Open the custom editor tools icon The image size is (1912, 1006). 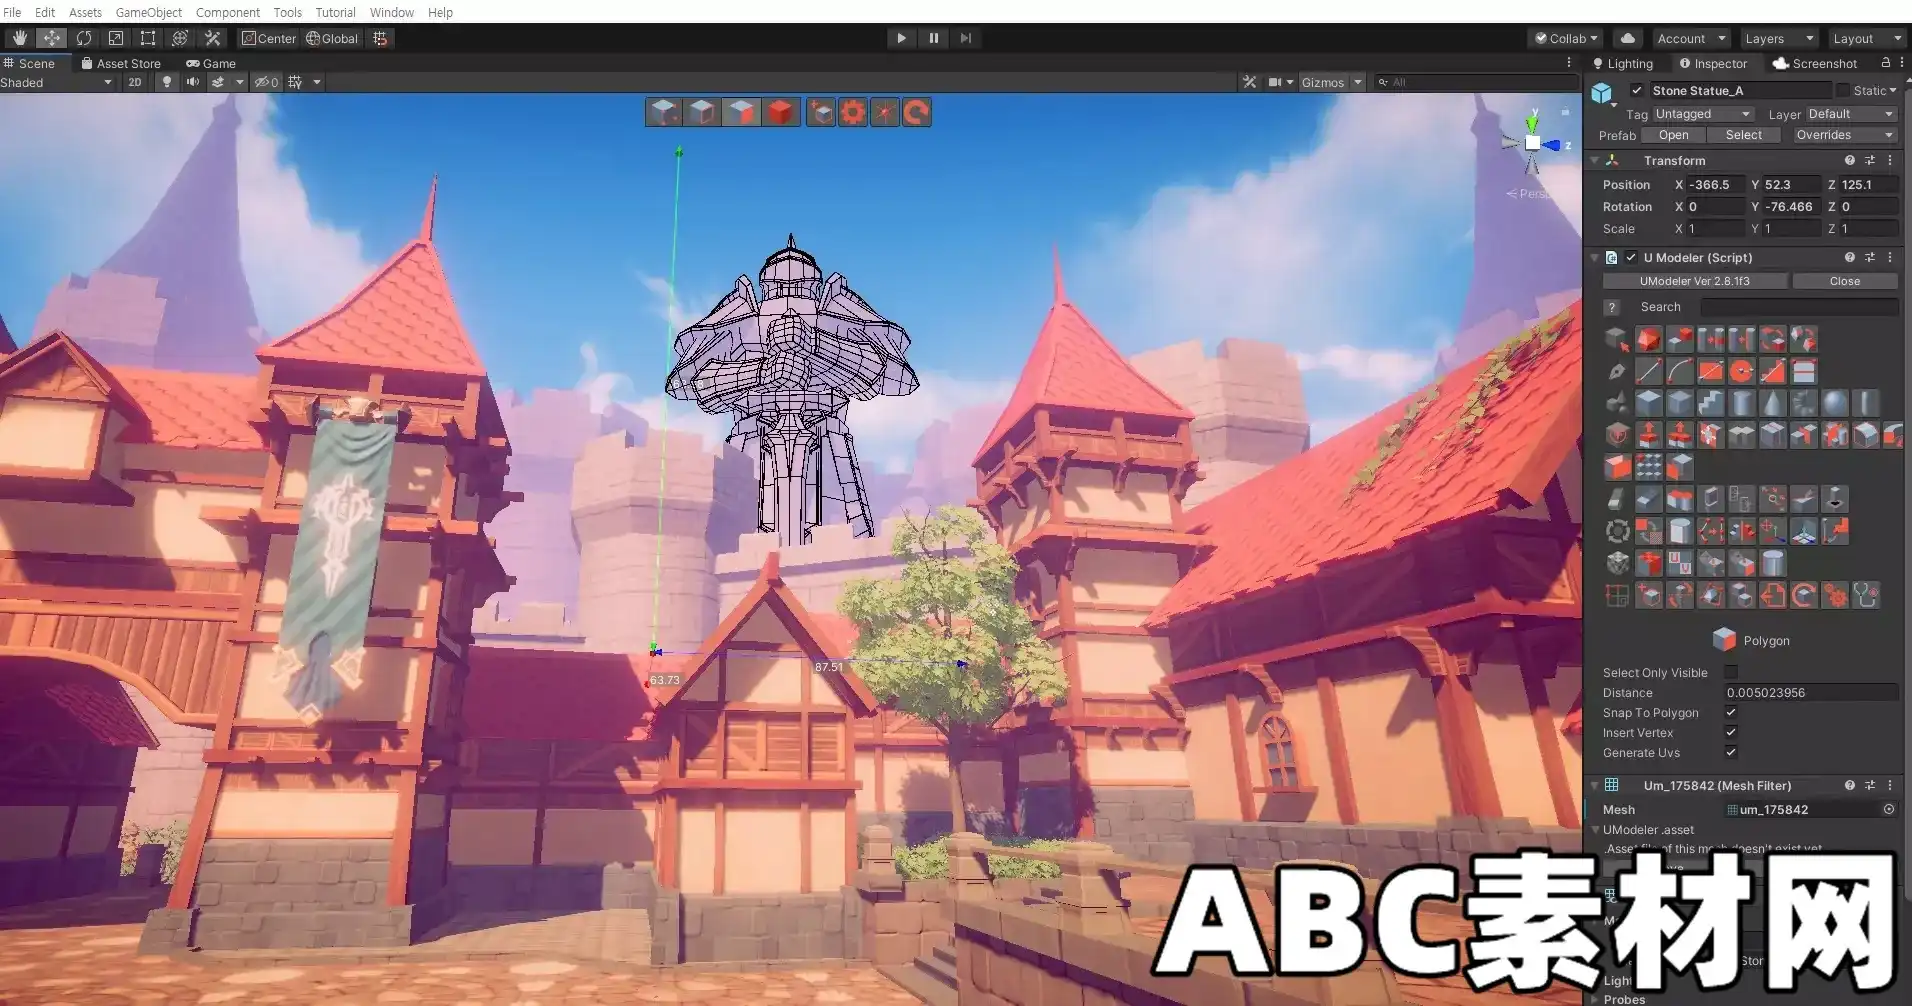coord(212,38)
